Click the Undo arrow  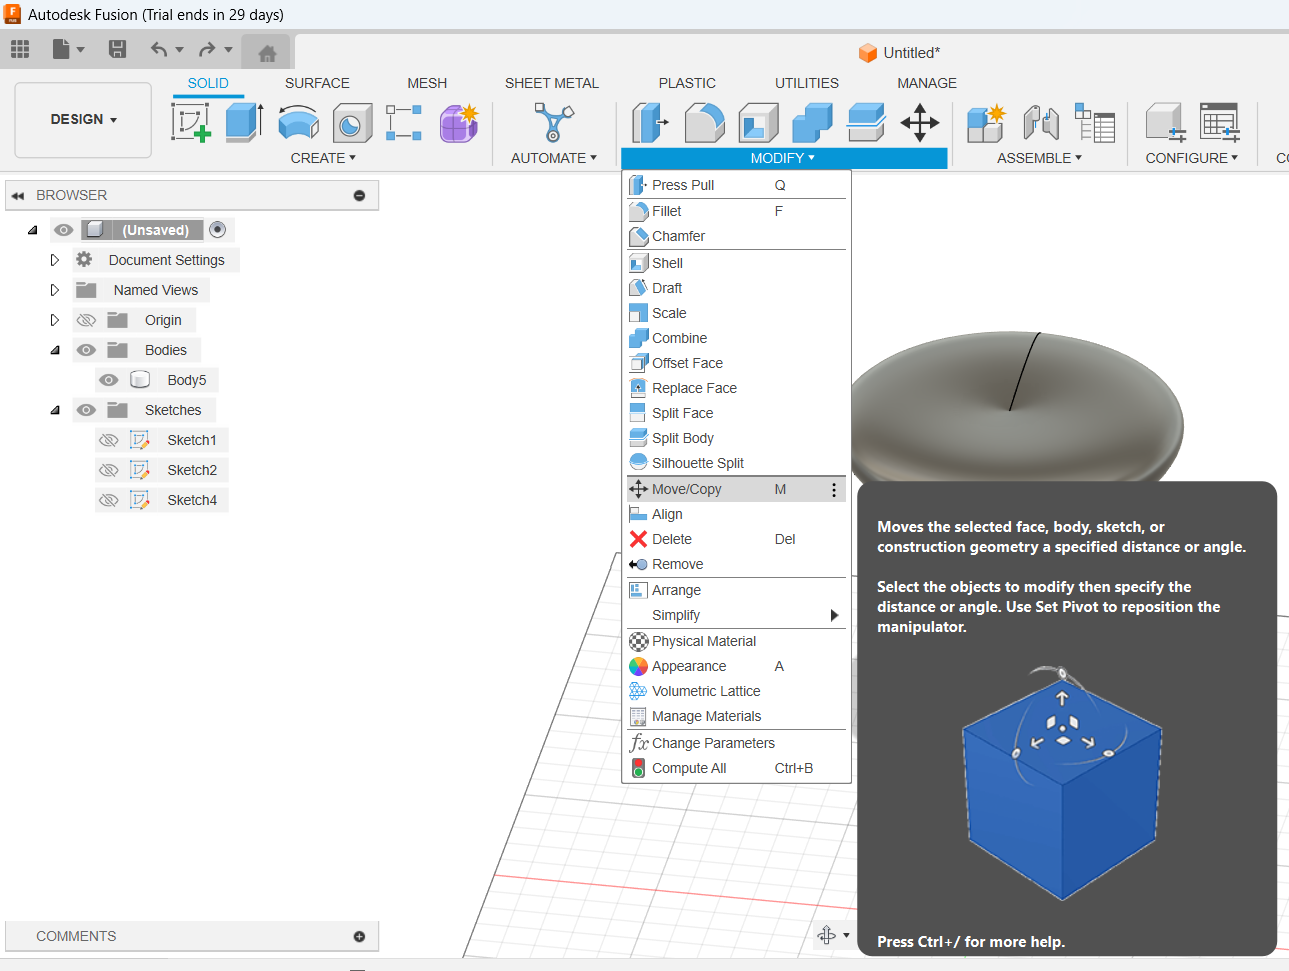pos(159,49)
